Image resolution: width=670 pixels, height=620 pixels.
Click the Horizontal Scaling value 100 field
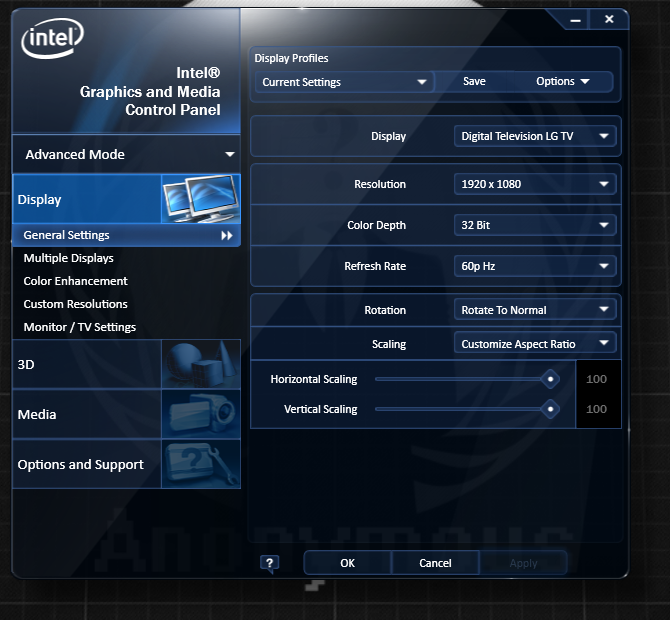[x=597, y=379]
